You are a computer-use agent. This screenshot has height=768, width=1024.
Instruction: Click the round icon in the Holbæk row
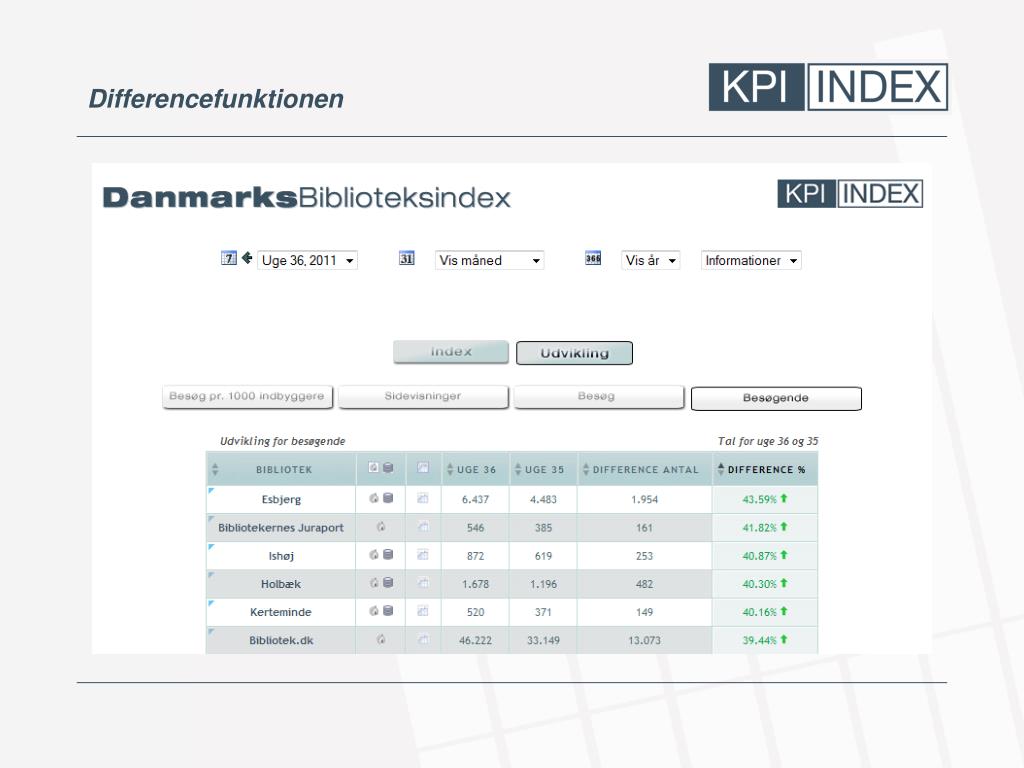pyautogui.click(x=374, y=583)
